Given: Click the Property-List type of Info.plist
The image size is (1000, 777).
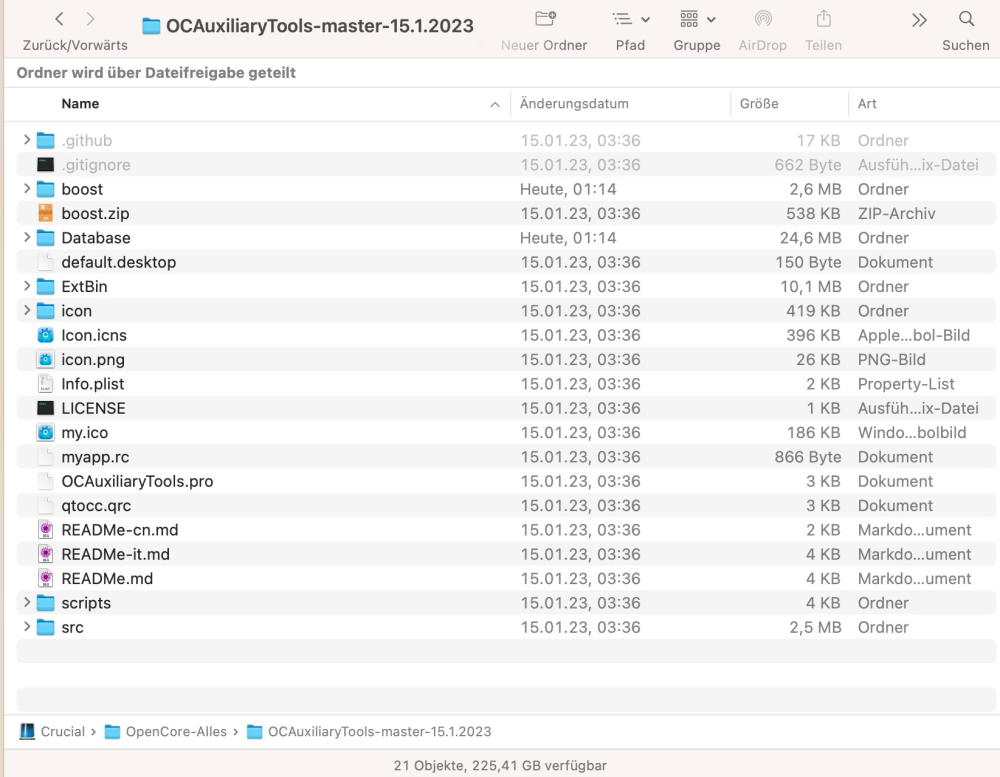Looking at the screenshot, I should (906, 384).
